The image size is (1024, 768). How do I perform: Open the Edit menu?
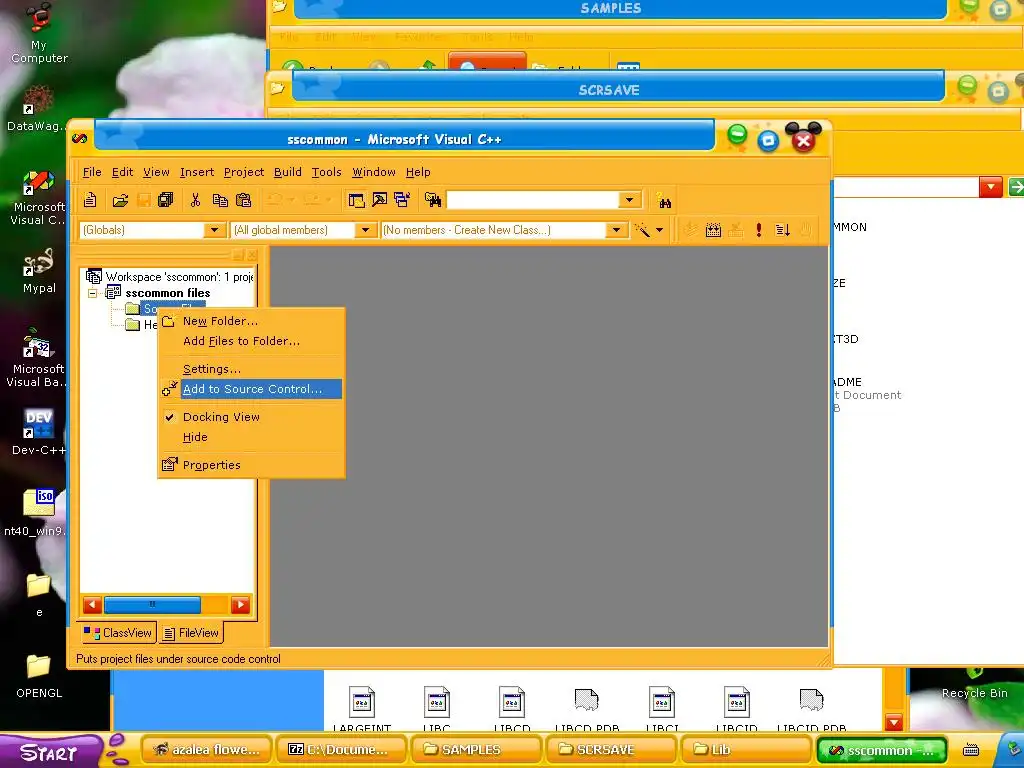(x=122, y=172)
